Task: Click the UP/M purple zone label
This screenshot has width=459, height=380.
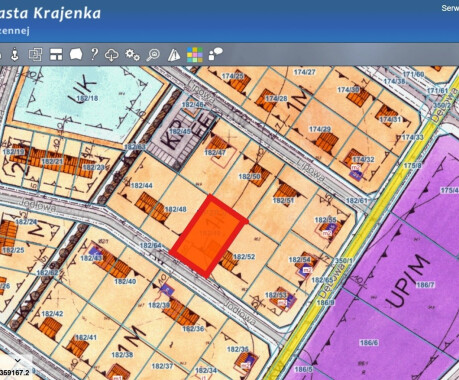Action: pos(407,281)
